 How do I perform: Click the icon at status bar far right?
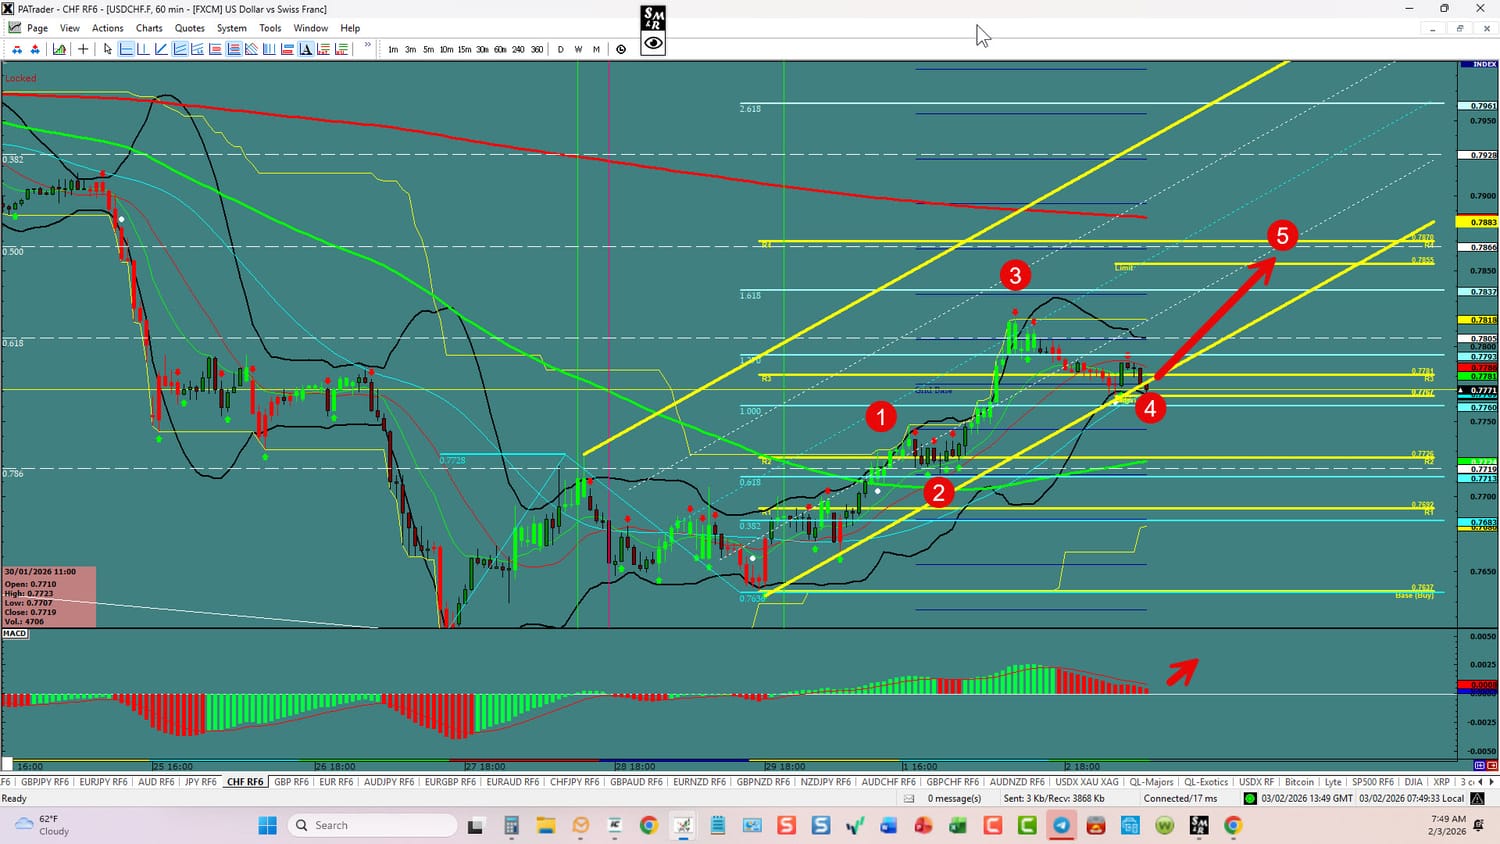(x=1477, y=799)
